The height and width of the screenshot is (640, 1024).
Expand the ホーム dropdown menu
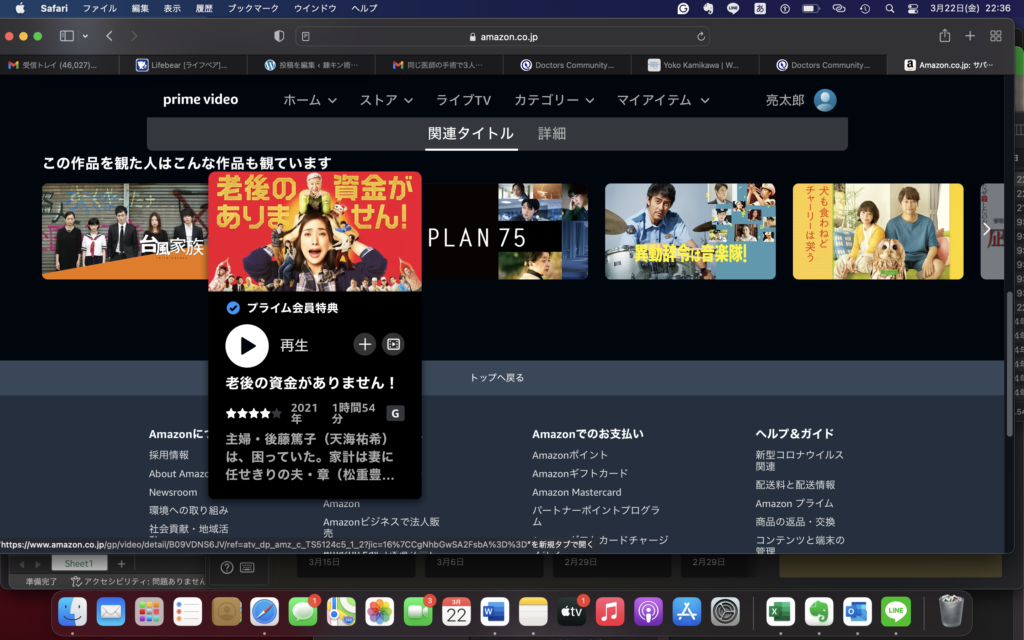[x=310, y=100]
